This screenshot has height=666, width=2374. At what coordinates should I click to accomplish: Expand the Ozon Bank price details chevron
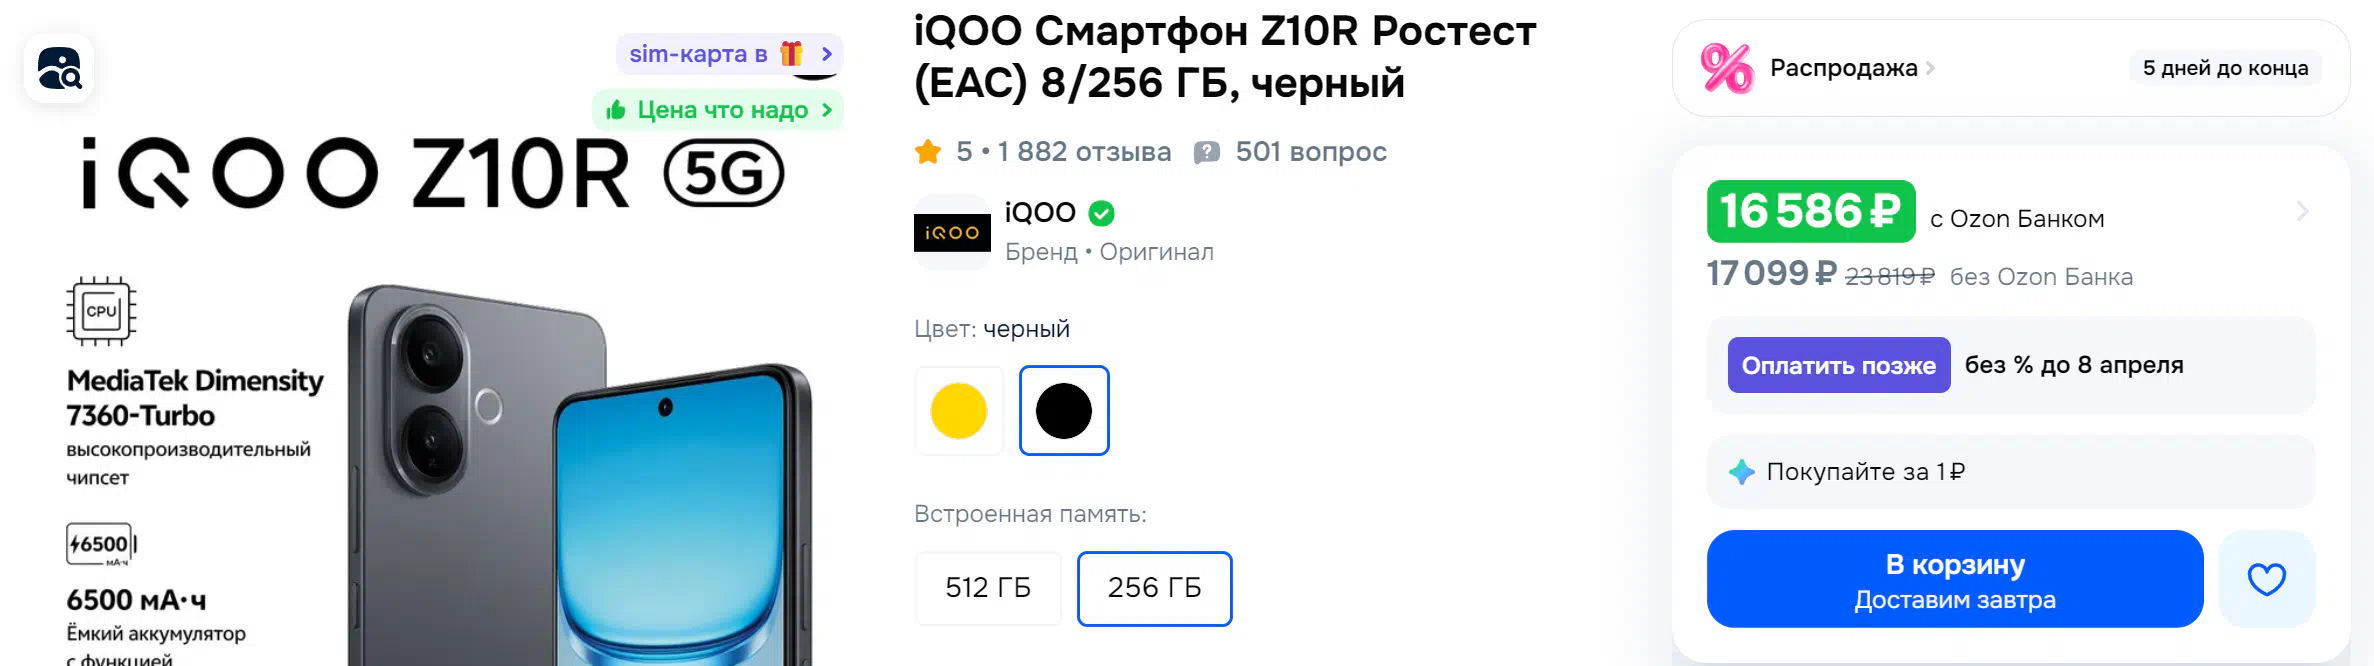pos(2302,211)
